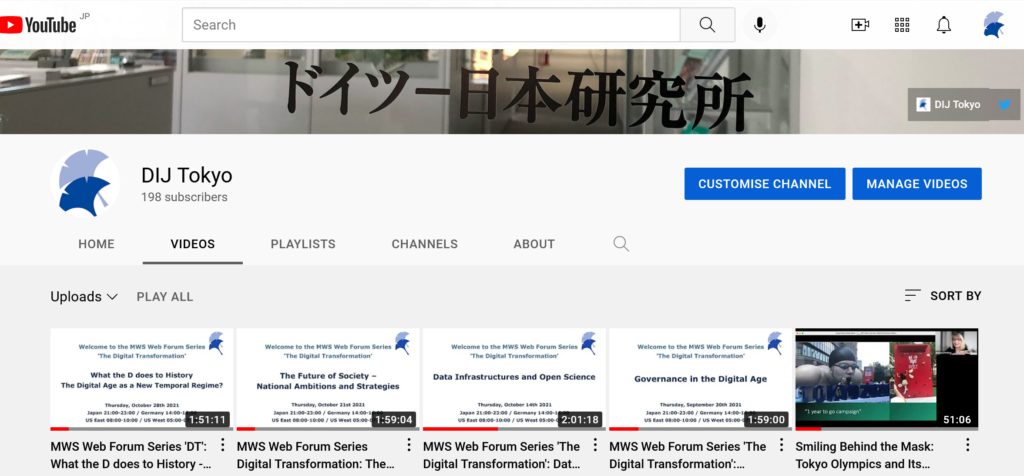The image size is (1024, 476).
Task: Click MANAGE VIDEOS button
Action: (x=917, y=184)
